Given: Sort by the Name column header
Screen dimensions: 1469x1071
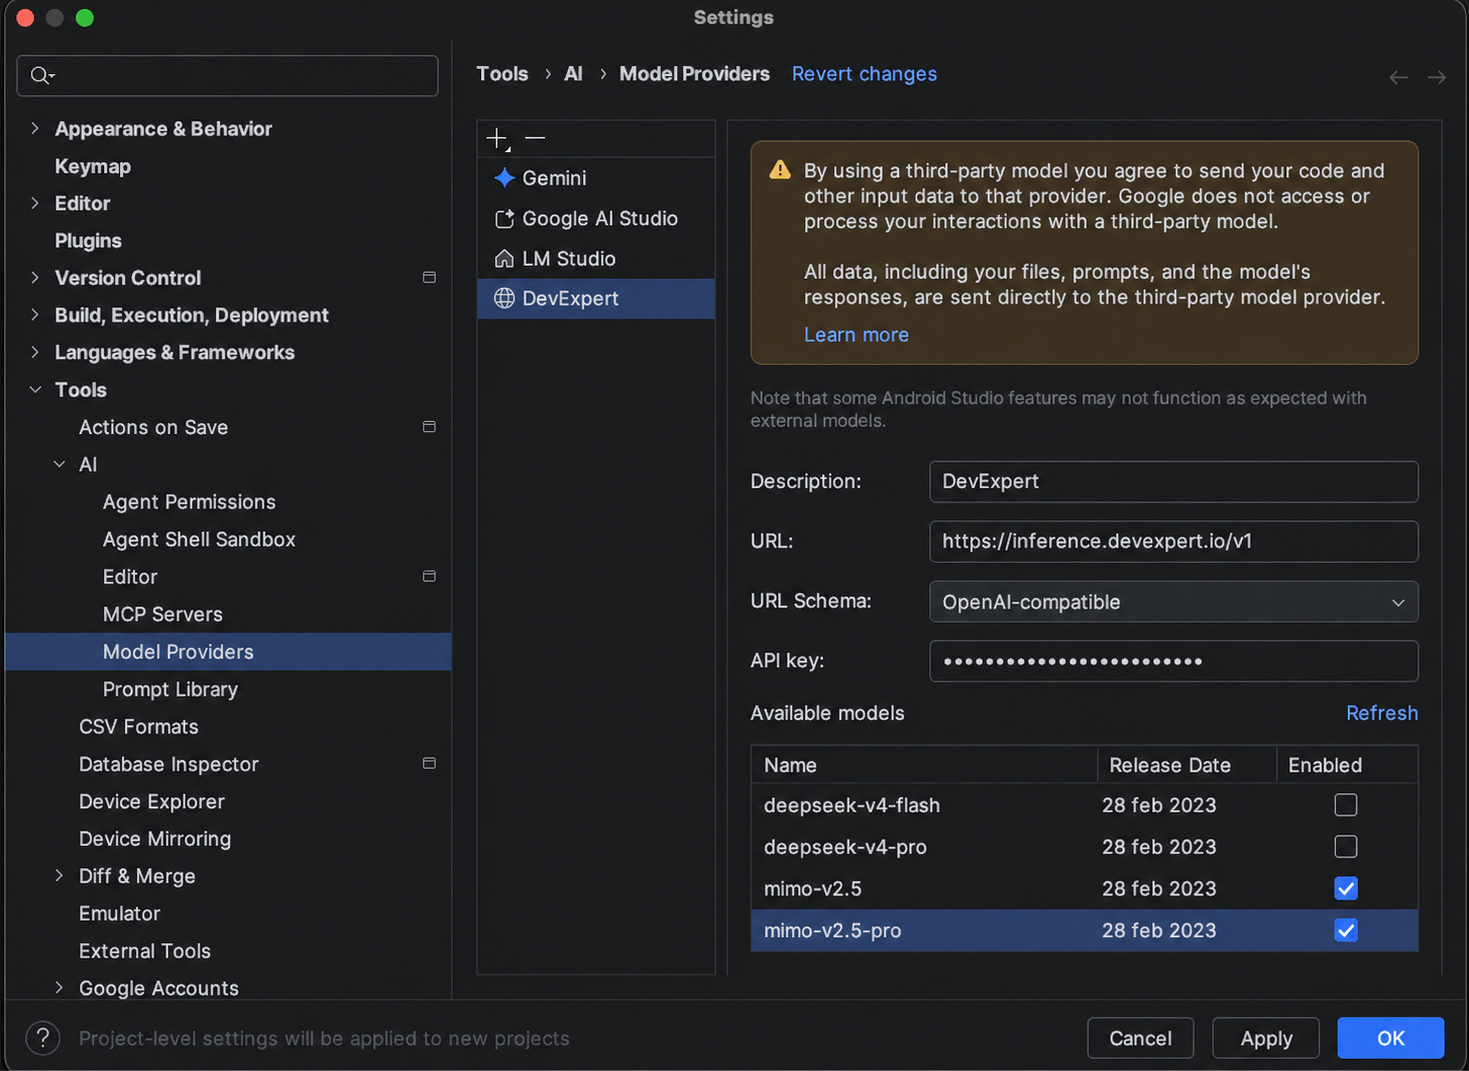Looking at the screenshot, I should tap(924, 765).
